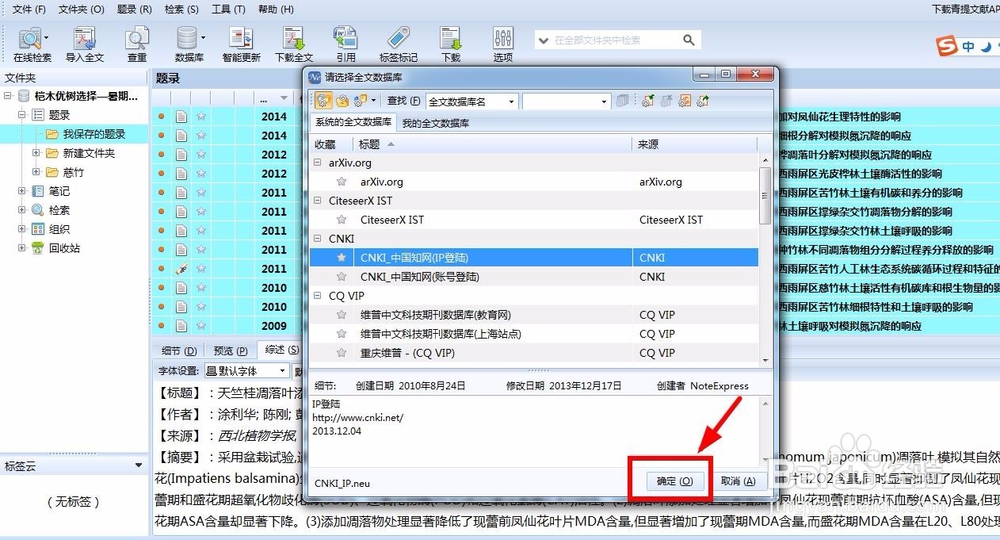The width and height of the screenshot is (1000, 540).
Task: Expand the 新建文件夹 folder in tree
Action: (36, 153)
